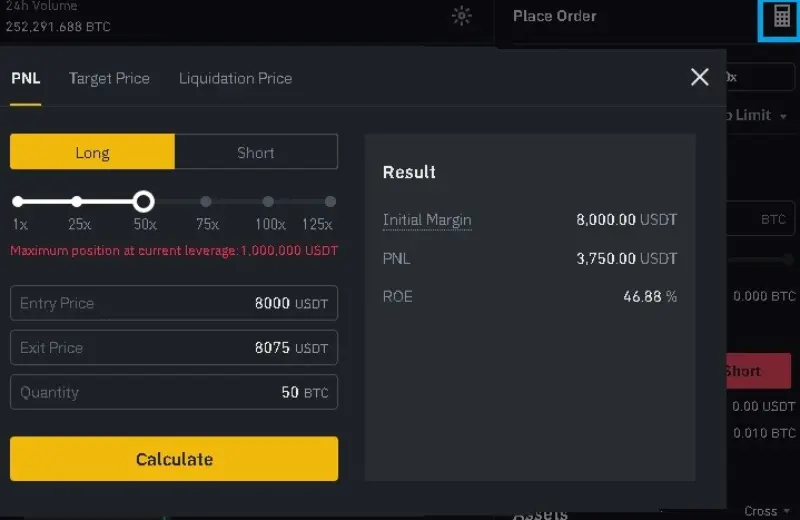Set leverage slider to 125x mark
The image size is (800, 520).
(x=330, y=202)
